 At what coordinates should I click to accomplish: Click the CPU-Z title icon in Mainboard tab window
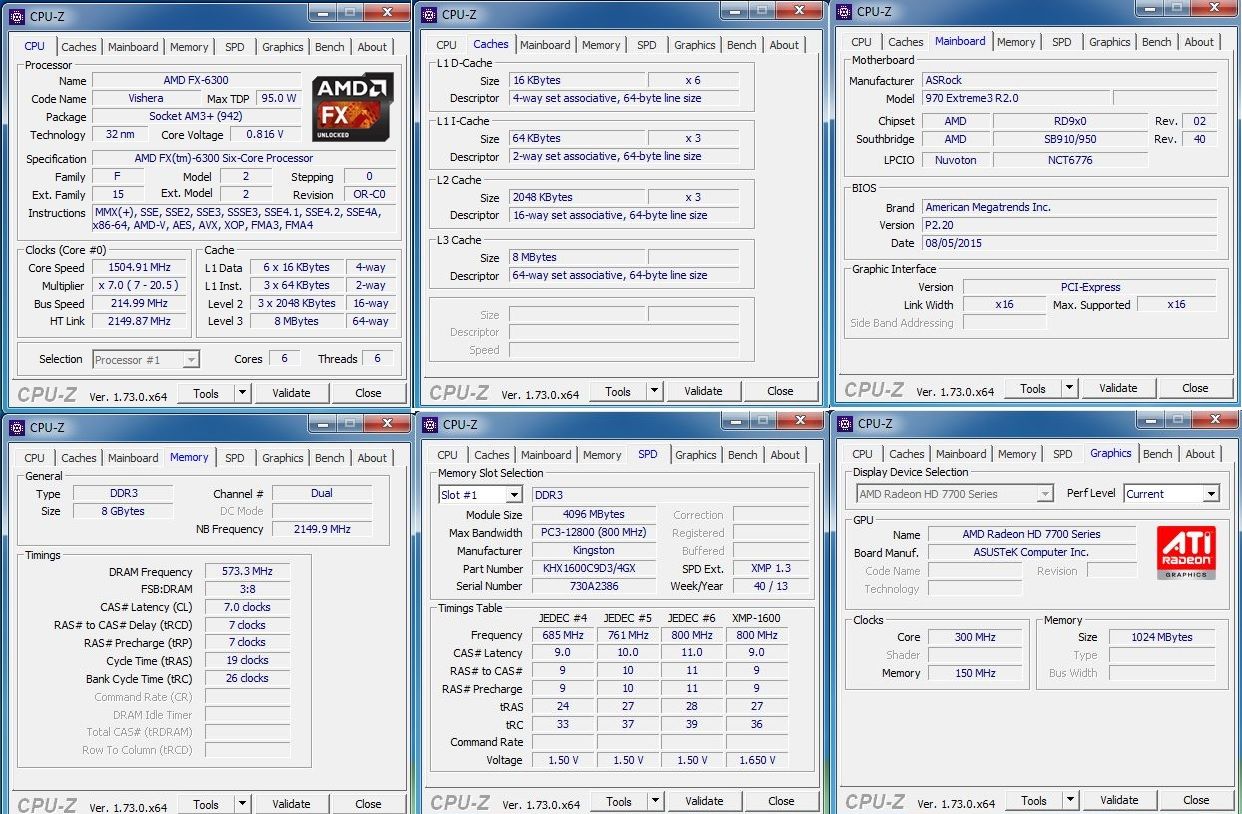pos(844,12)
